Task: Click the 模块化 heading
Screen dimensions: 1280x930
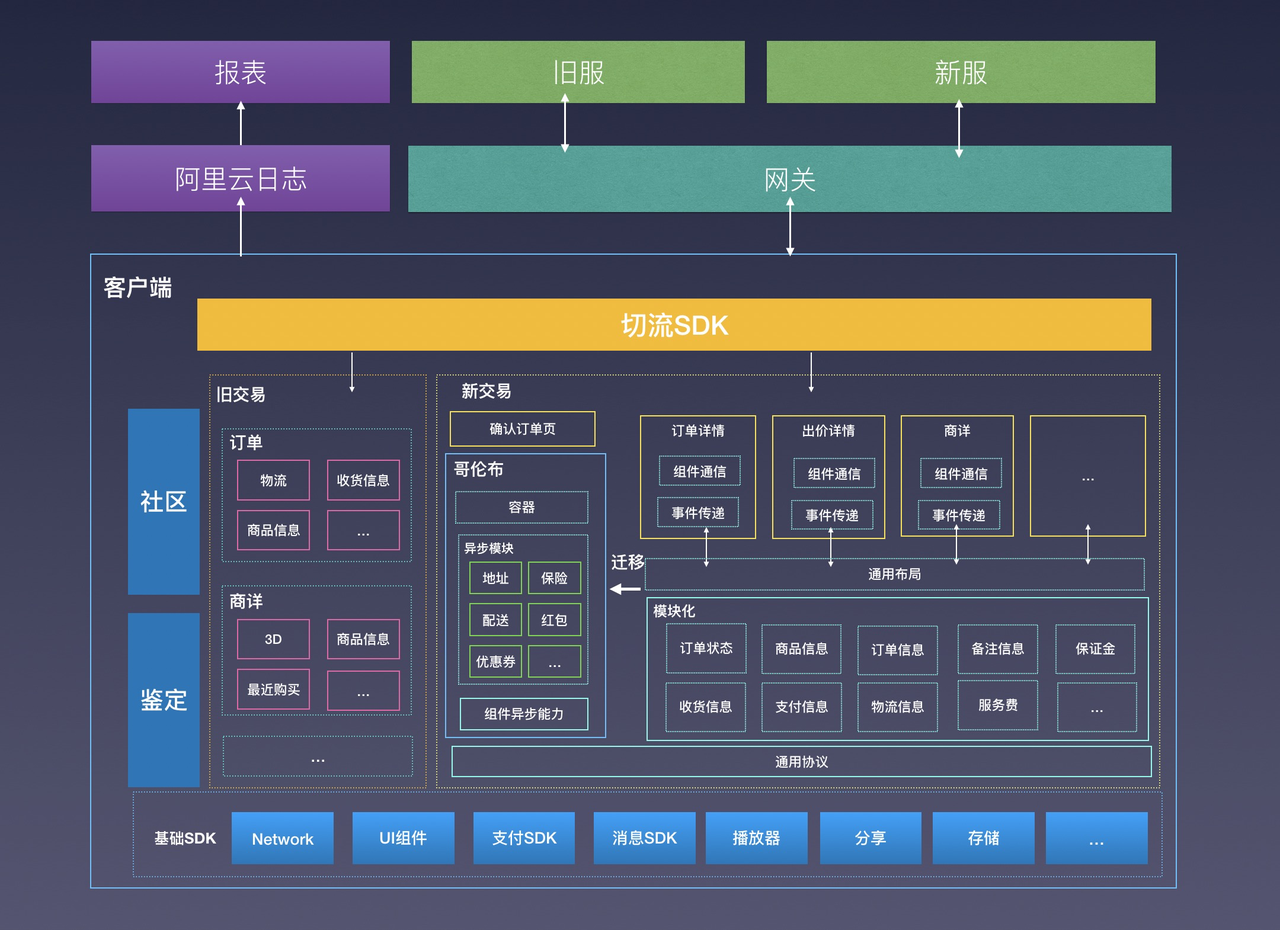Action: [674, 610]
